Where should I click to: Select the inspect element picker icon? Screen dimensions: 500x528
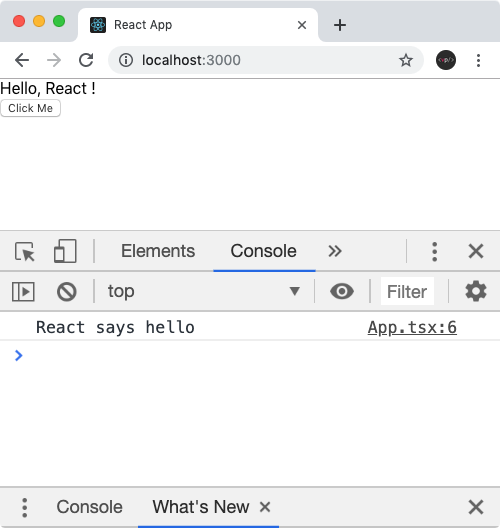coord(25,251)
